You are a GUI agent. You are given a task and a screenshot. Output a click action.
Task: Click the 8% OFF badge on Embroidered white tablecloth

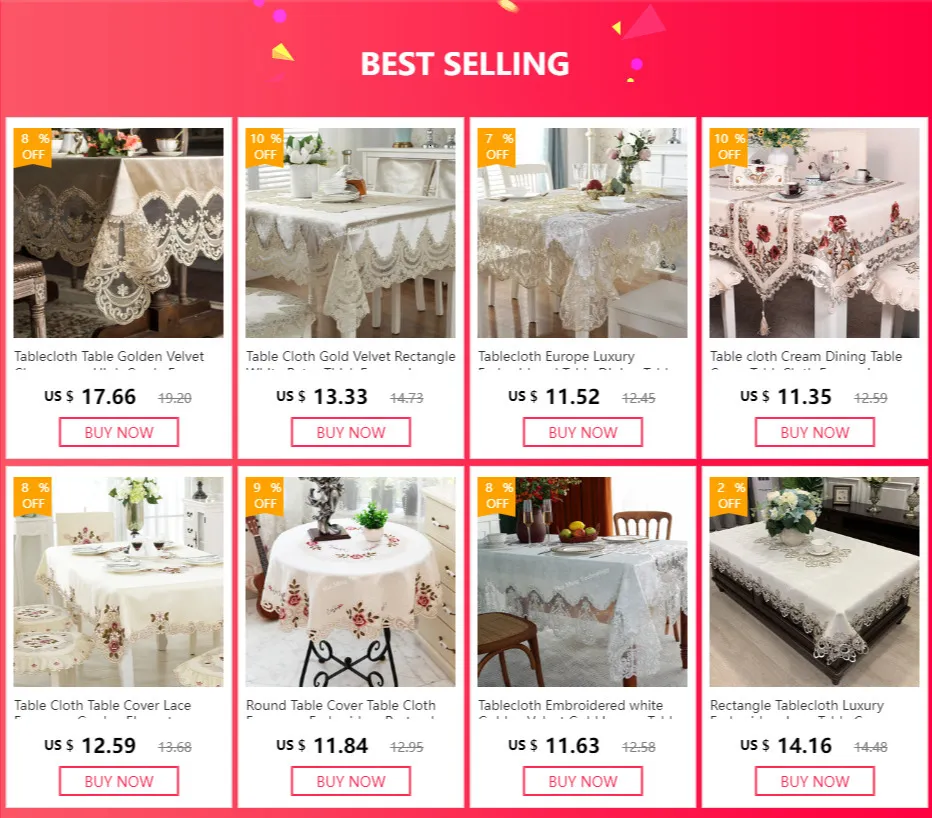pos(497,496)
